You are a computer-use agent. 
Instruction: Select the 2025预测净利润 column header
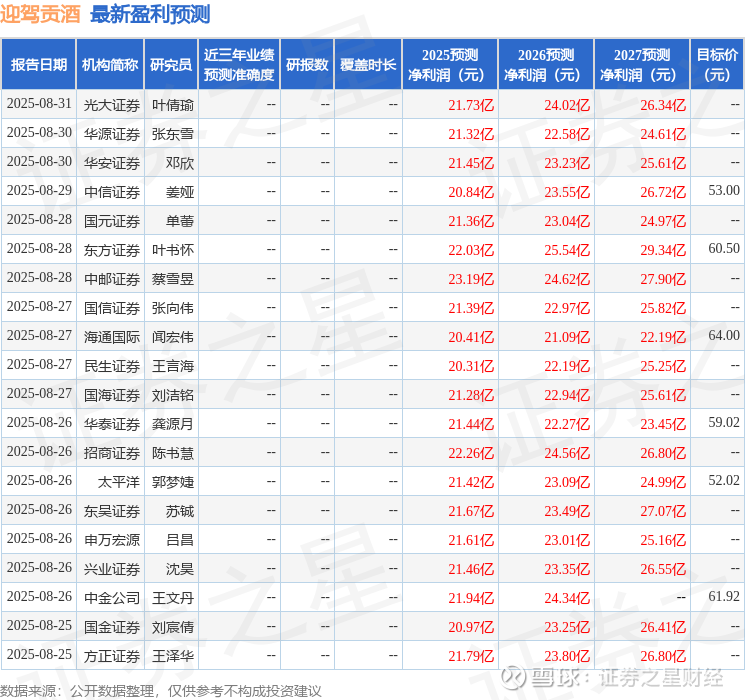pos(450,65)
